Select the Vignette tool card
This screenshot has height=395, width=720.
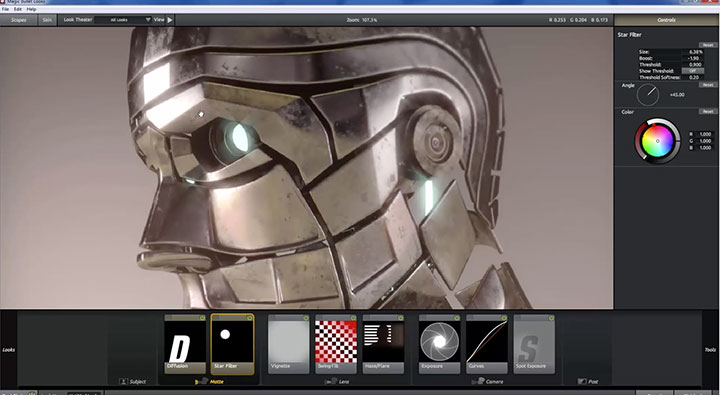(289, 344)
